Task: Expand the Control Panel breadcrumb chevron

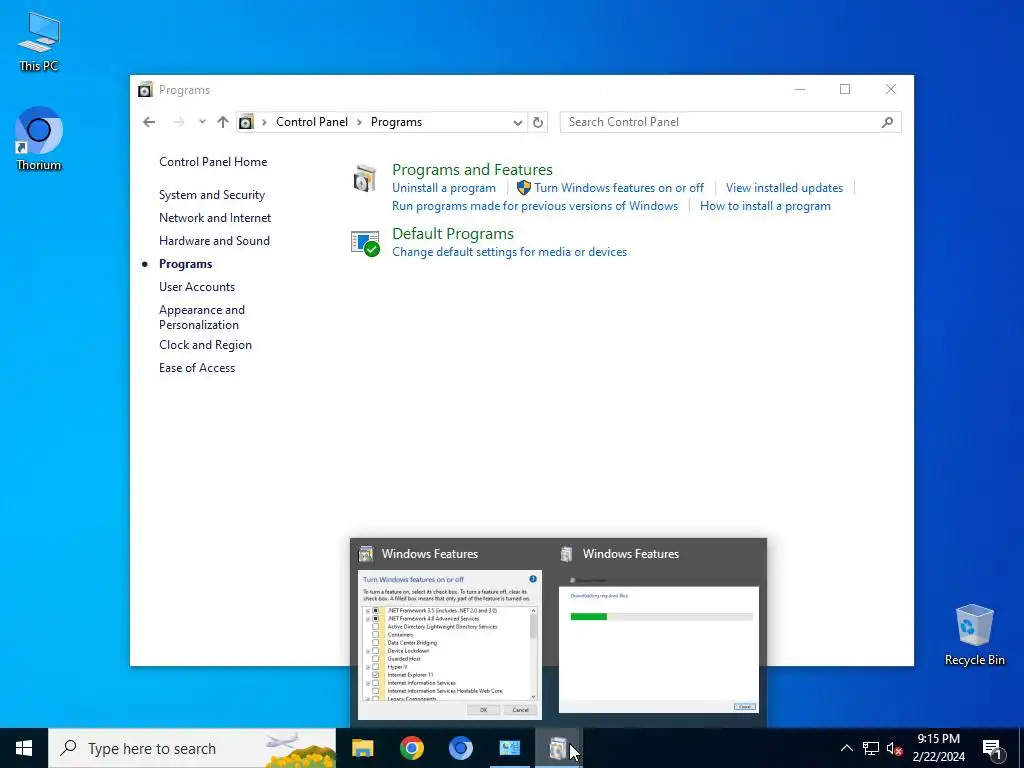Action: pos(359,122)
